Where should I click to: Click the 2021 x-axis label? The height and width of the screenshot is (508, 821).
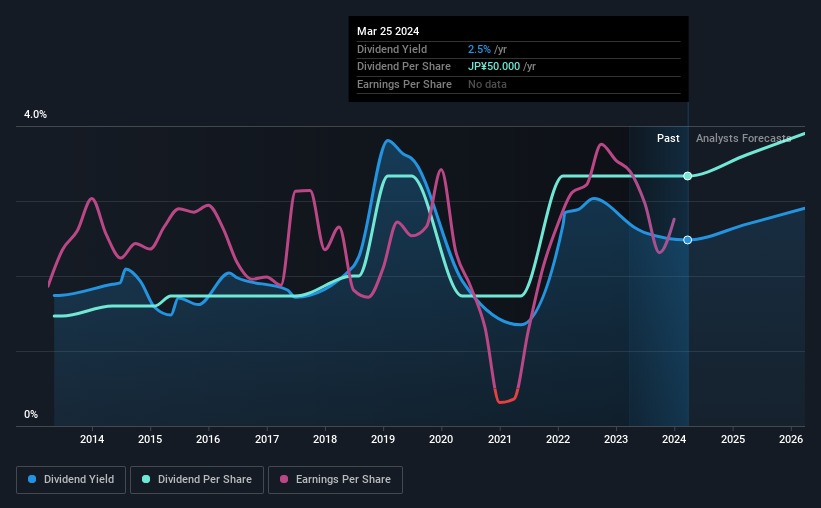tap(500, 439)
